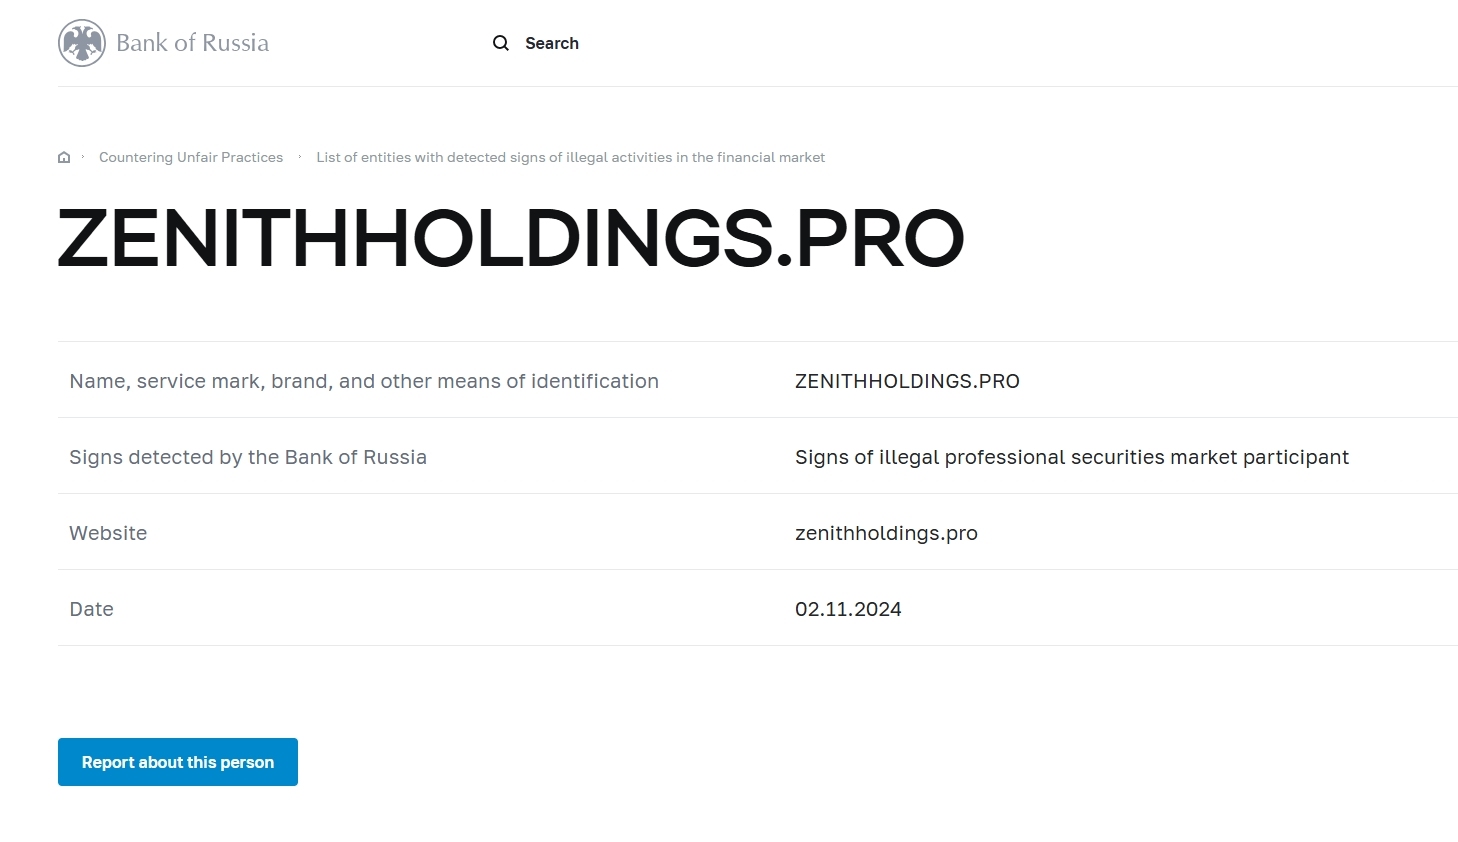1458x842 pixels.
Task: Click the Date row label
Action: [91, 609]
